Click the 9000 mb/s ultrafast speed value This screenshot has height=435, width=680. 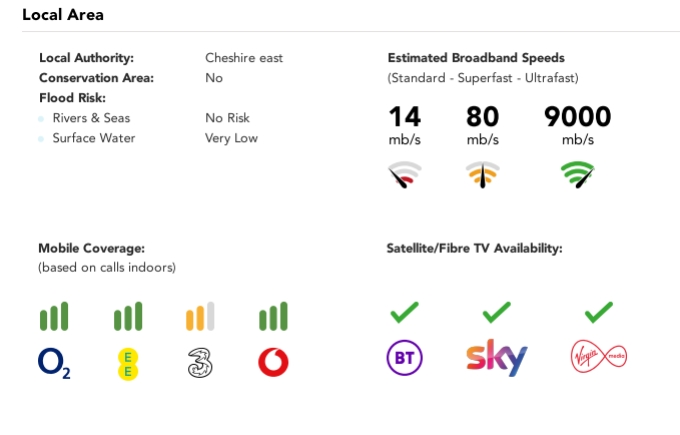point(577,117)
